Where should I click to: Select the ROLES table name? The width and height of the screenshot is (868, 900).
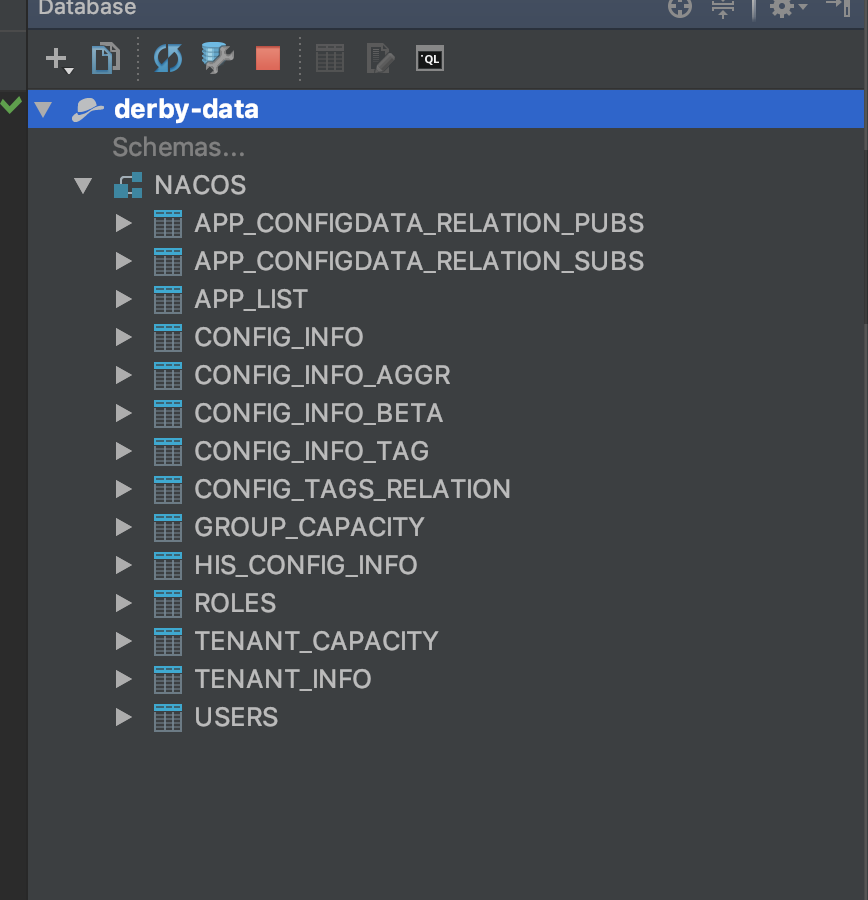point(235,603)
